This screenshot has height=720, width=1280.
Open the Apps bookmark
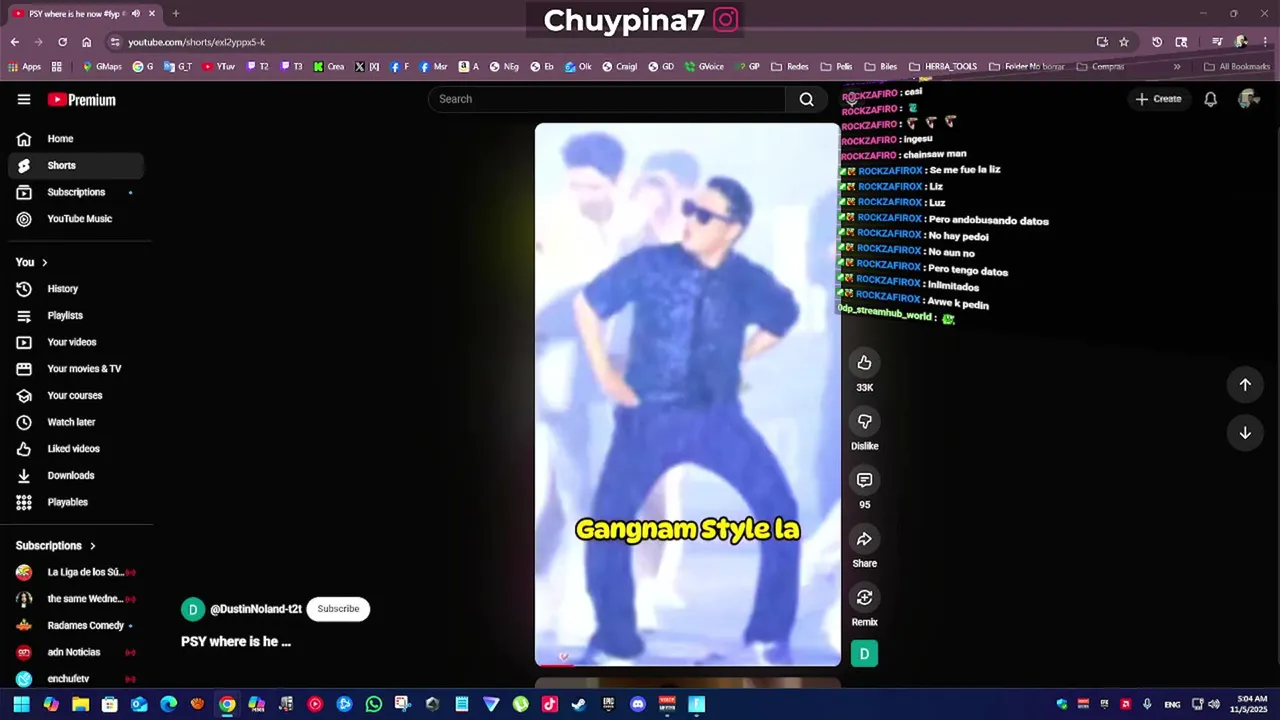25,67
